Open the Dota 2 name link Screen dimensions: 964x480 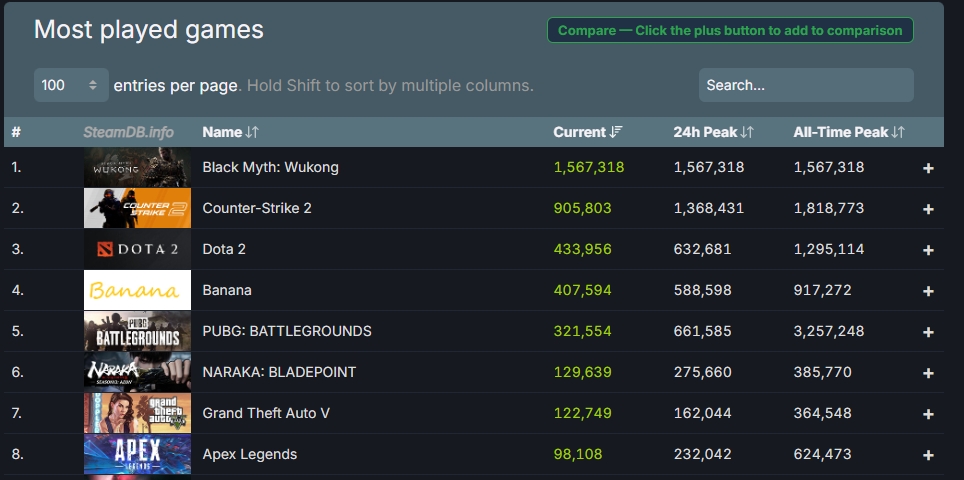(224, 249)
